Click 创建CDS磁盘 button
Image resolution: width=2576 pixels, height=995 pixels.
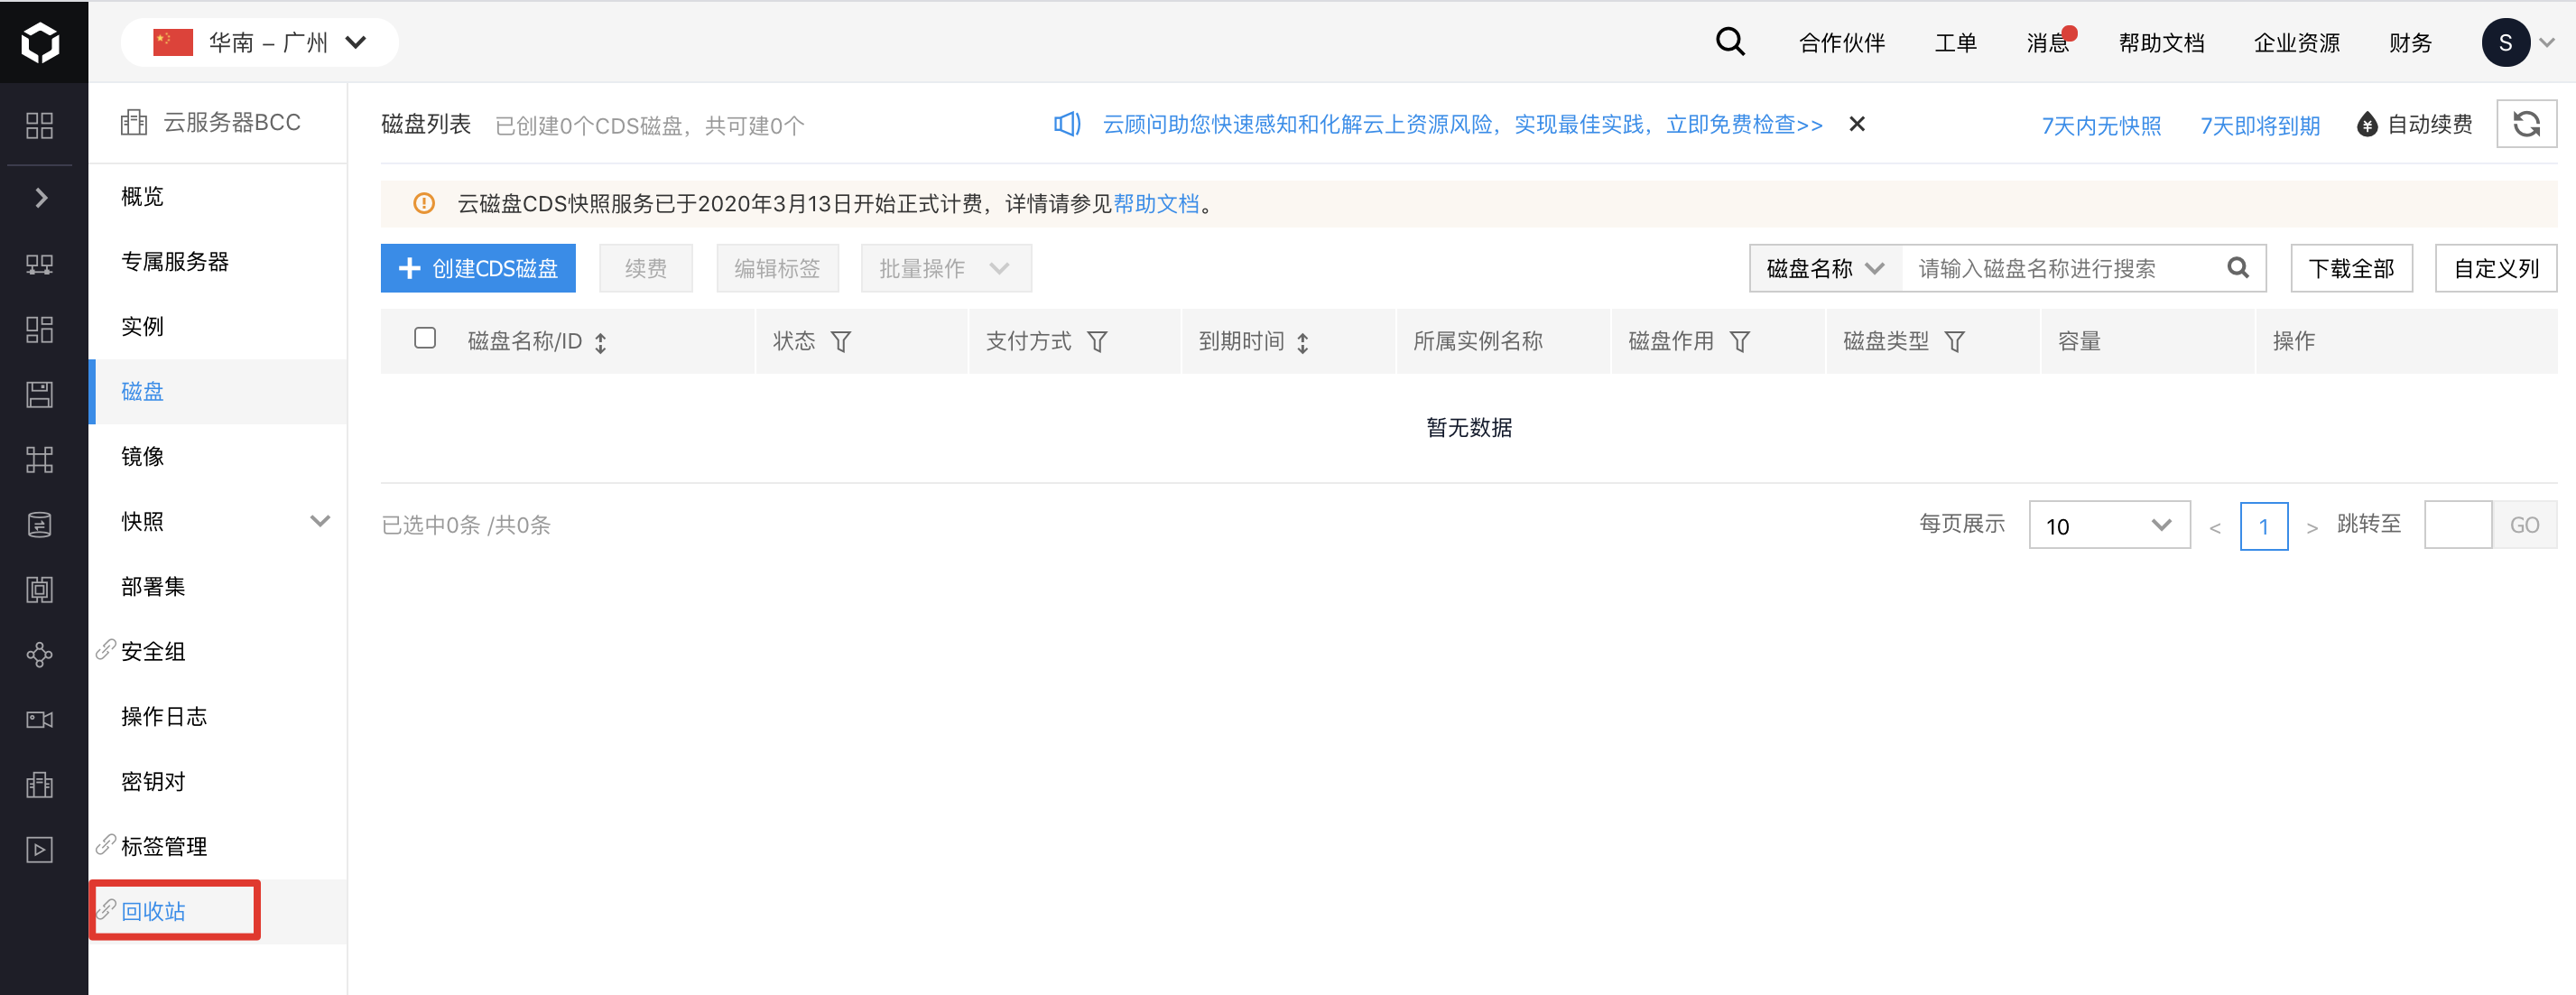pyautogui.click(x=478, y=268)
